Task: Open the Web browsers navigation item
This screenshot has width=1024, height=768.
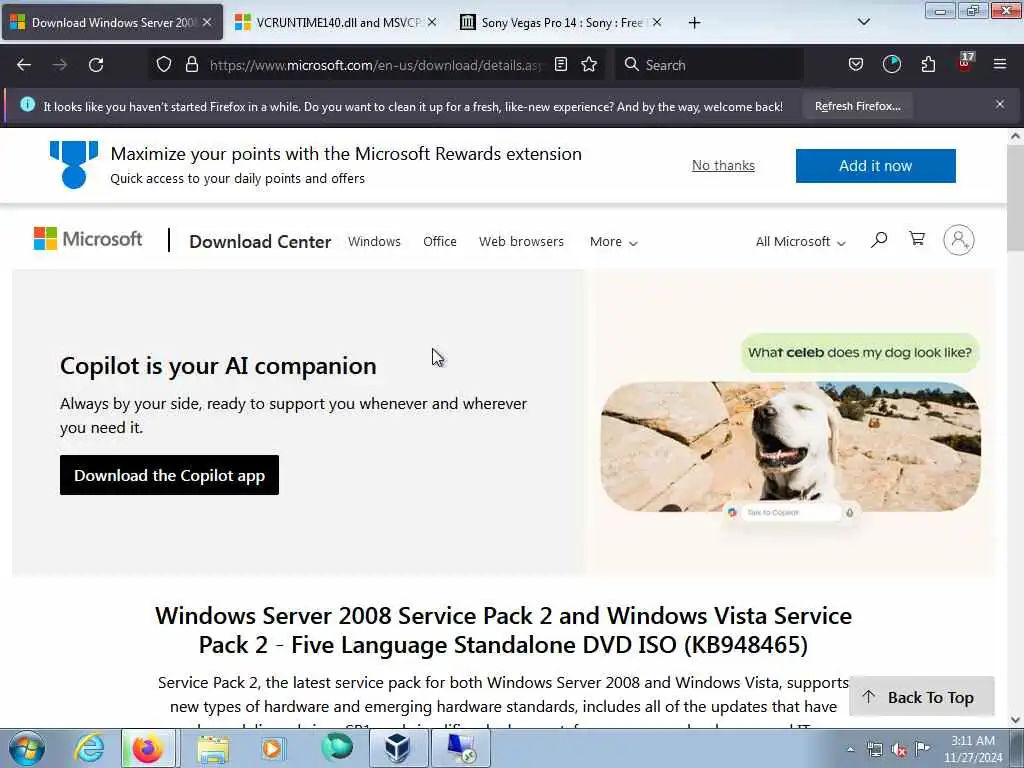Action: pos(521,242)
